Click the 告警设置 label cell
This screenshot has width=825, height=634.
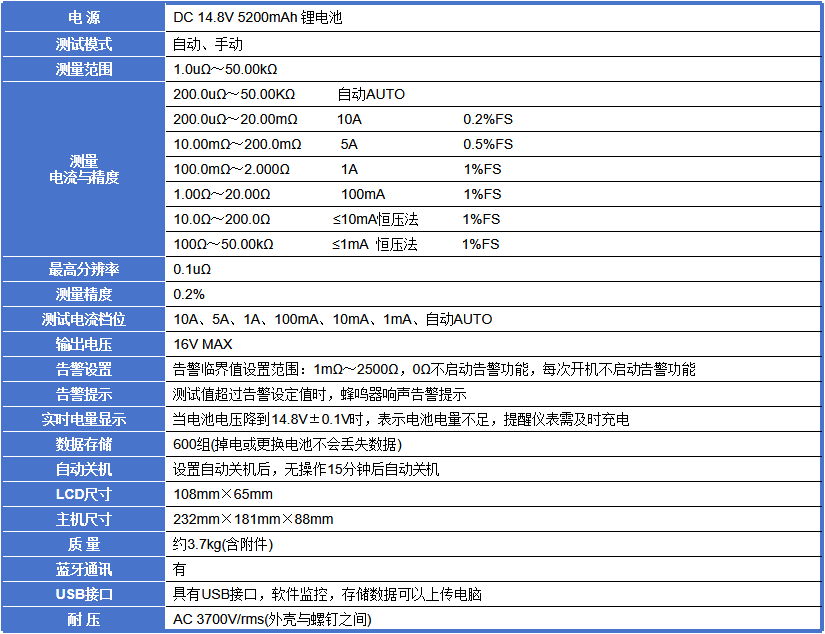click(84, 369)
